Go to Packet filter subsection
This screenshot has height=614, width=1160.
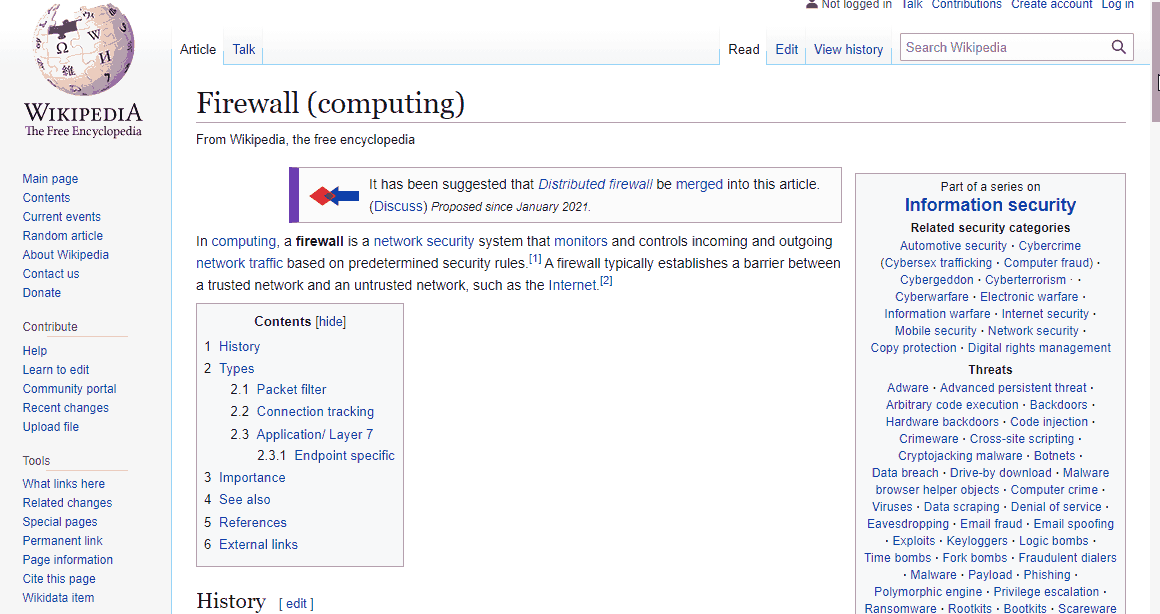coord(291,390)
